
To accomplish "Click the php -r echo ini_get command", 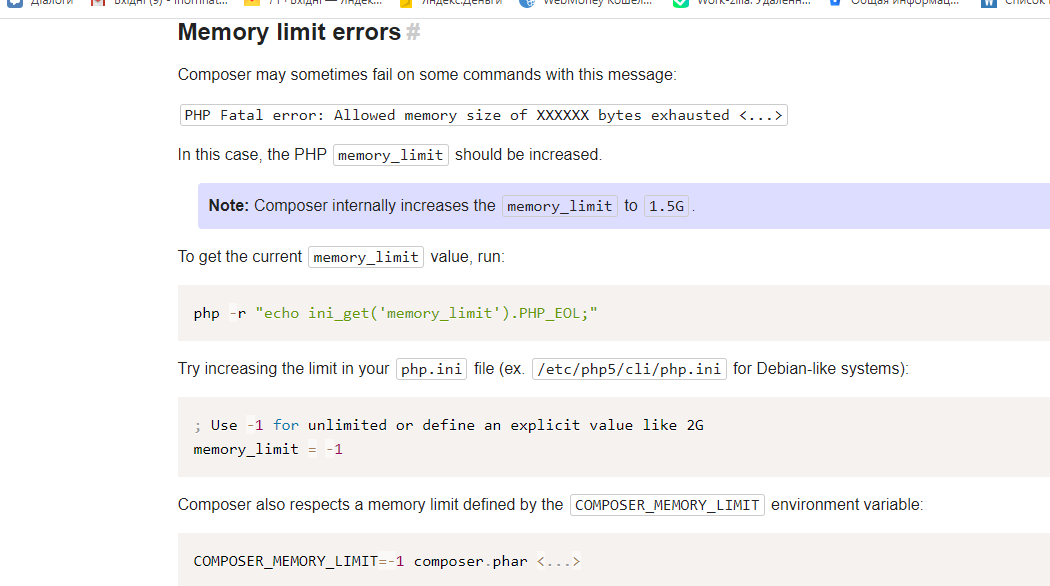I will click(395, 313).
